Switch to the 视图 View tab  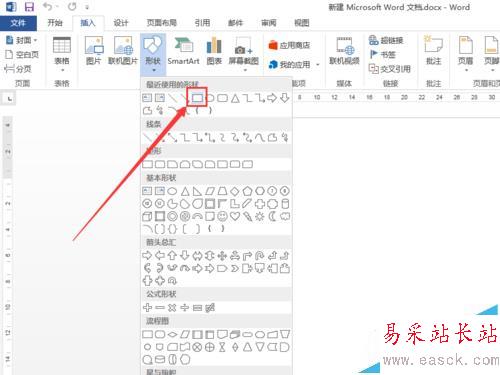coord(302,23)
